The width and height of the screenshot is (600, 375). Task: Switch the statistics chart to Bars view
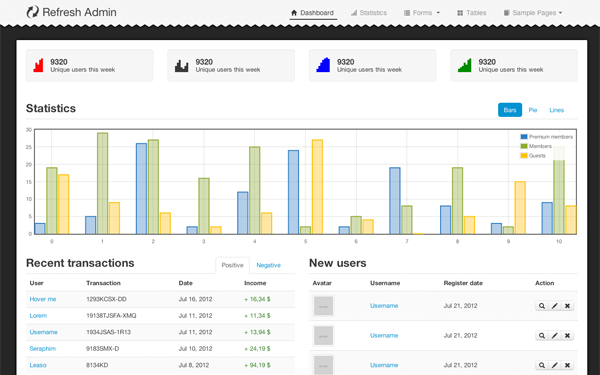tap(510, 110)
